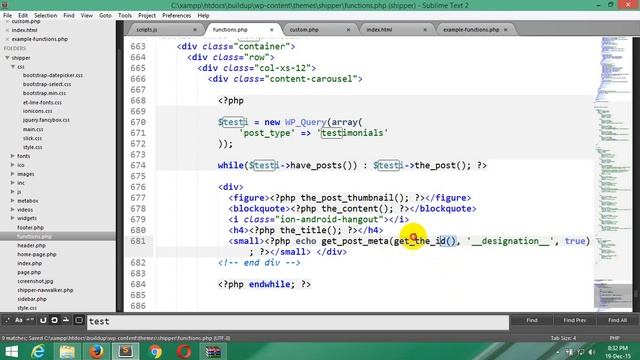
Task: Open sidebar.php in sidebar
Action: (32, 299)
